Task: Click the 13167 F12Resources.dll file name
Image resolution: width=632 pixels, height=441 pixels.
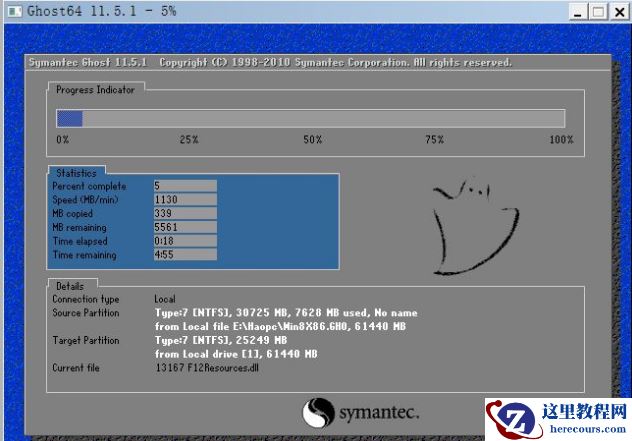Action: [207, 368]
